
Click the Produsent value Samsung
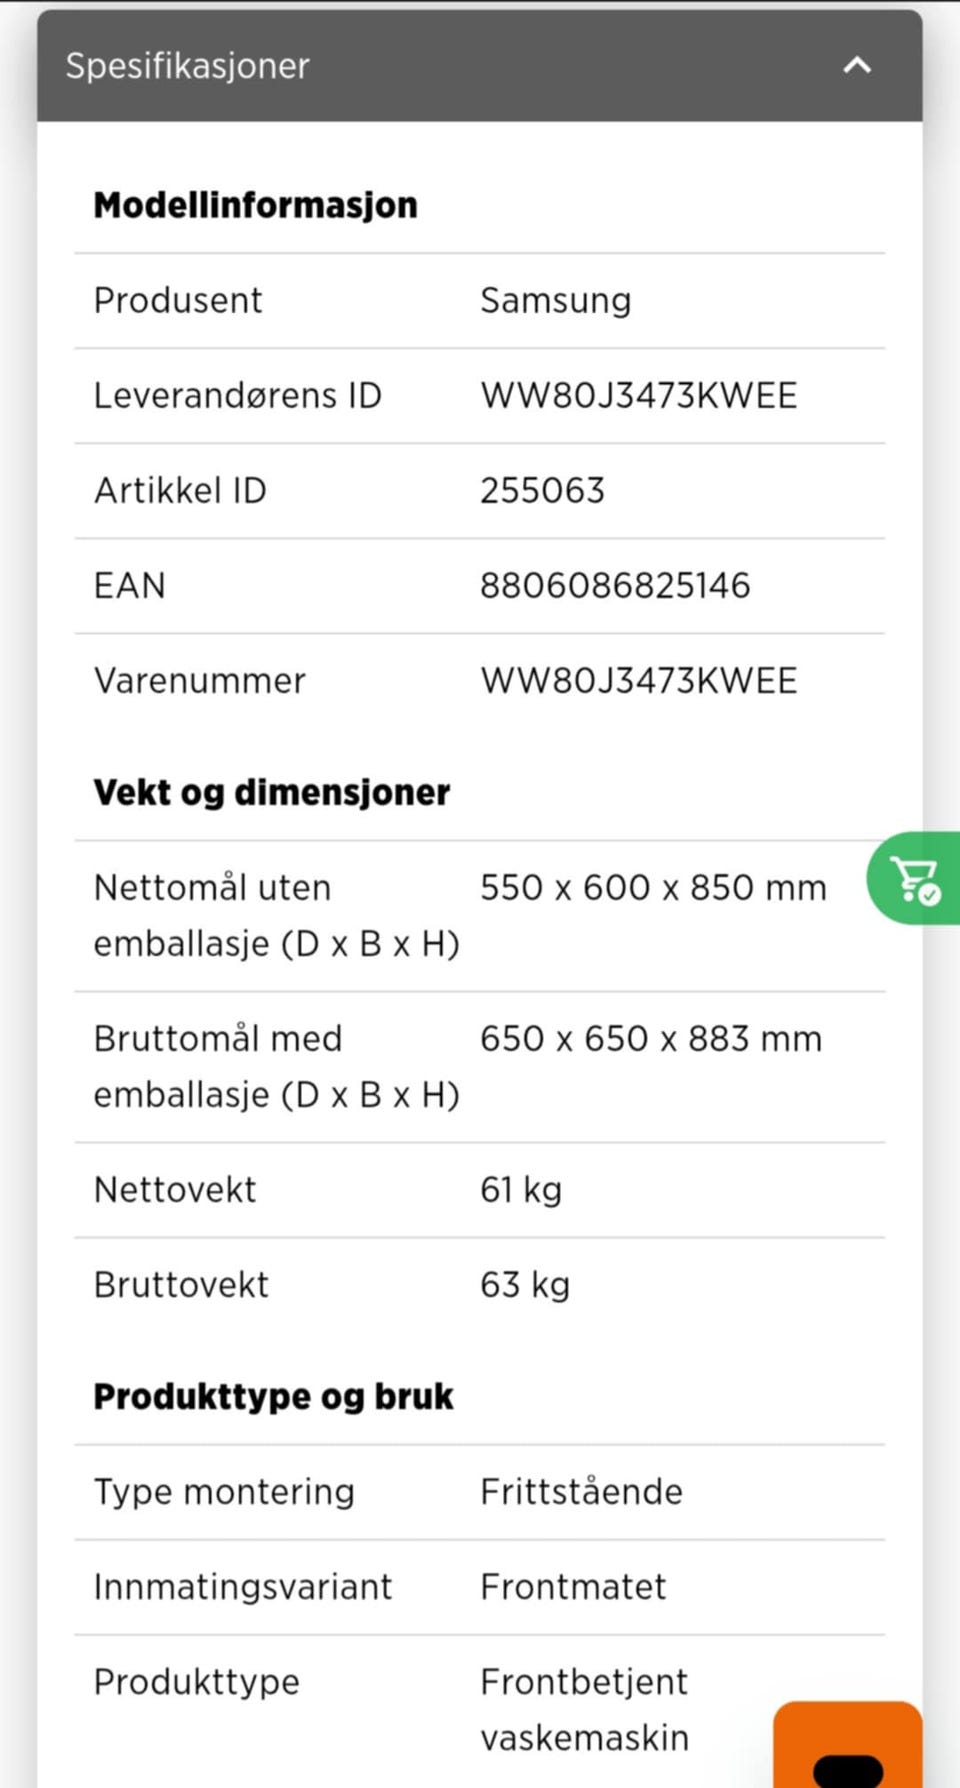tap(556, 301)
